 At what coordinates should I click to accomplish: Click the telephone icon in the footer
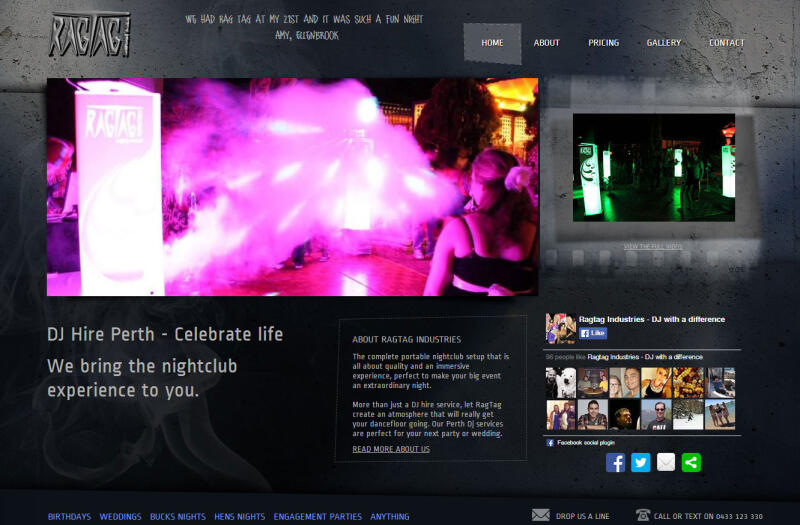click(x=643, y=515)
